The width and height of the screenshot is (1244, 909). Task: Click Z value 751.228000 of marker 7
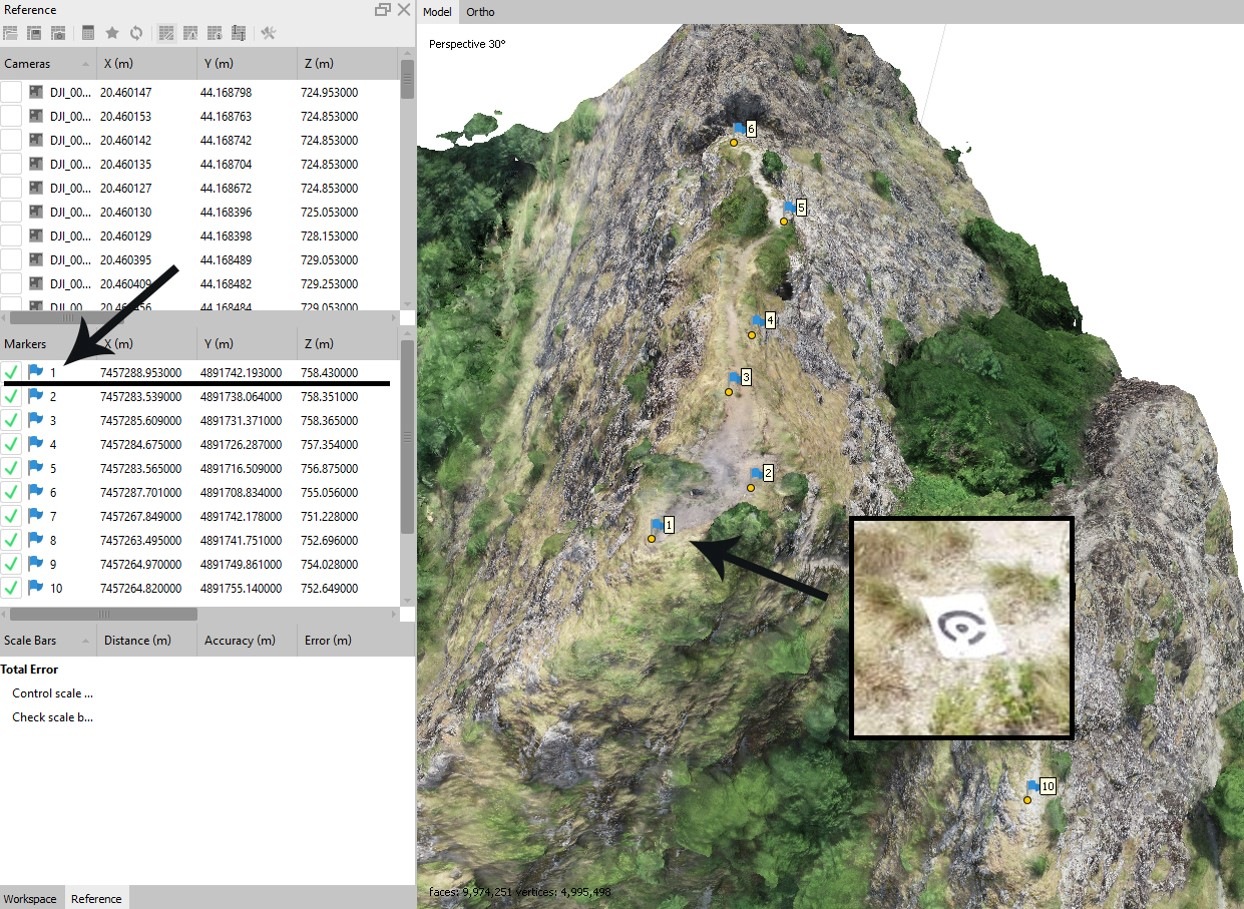[329, 516]
